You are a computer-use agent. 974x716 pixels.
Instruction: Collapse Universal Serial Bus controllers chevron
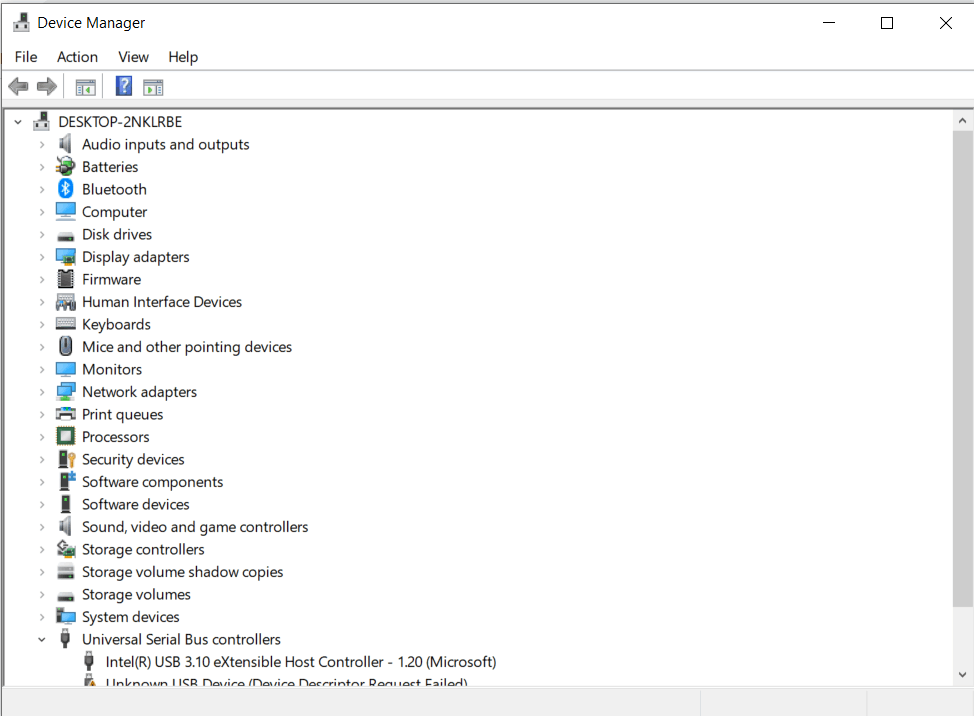point(42,640)
